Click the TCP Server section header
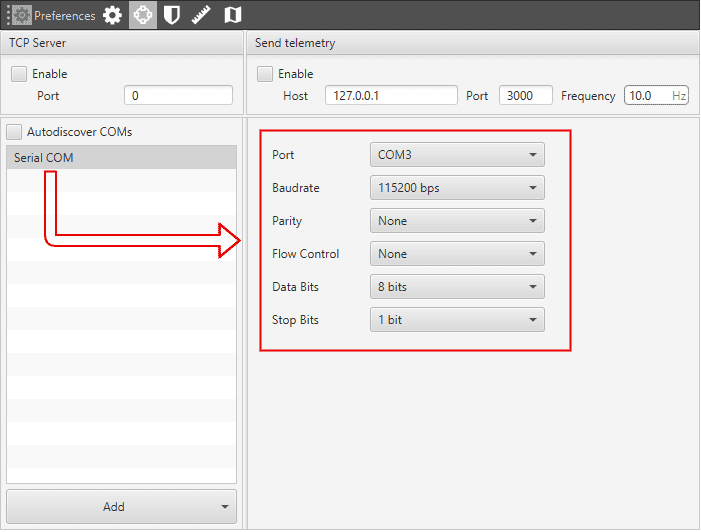Image resolution: width=701 pixels, height=532 pixels. point(122,43)
